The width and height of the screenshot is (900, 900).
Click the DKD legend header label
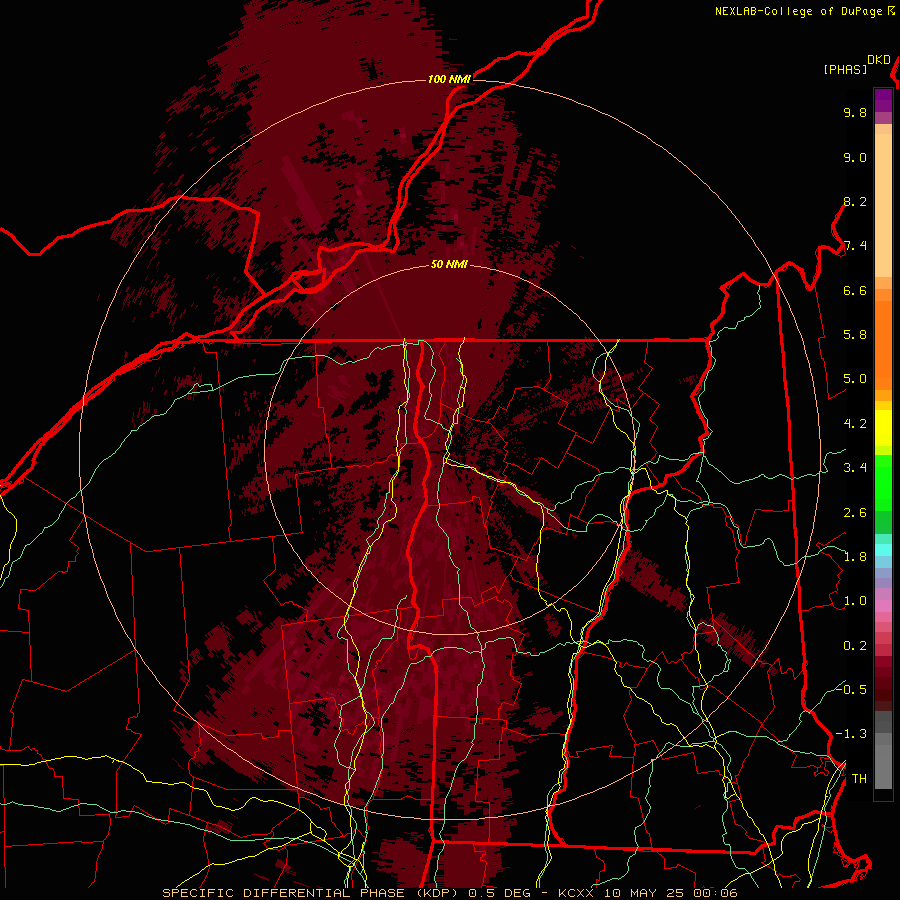click(x=879, y=60)
